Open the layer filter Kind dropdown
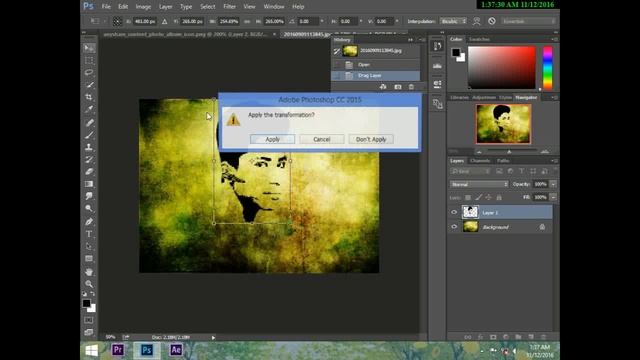The image size is (640, 360). (470, 171)
